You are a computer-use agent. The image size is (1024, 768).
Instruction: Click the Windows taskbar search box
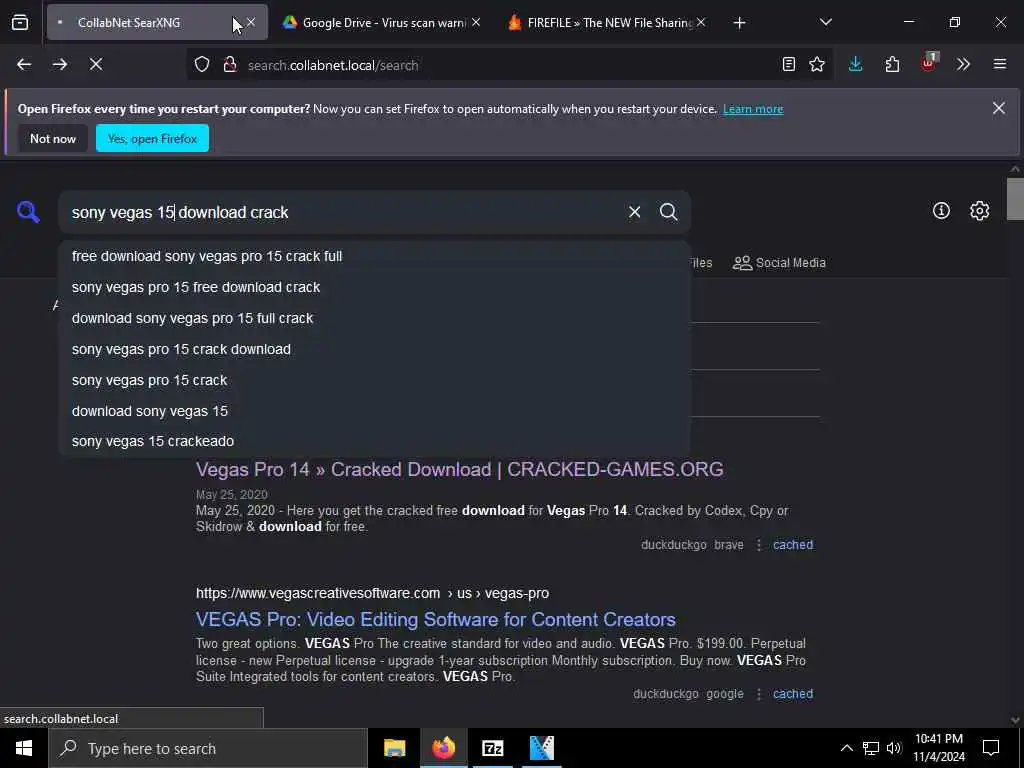pyautogui.click(x=208, y=748)
